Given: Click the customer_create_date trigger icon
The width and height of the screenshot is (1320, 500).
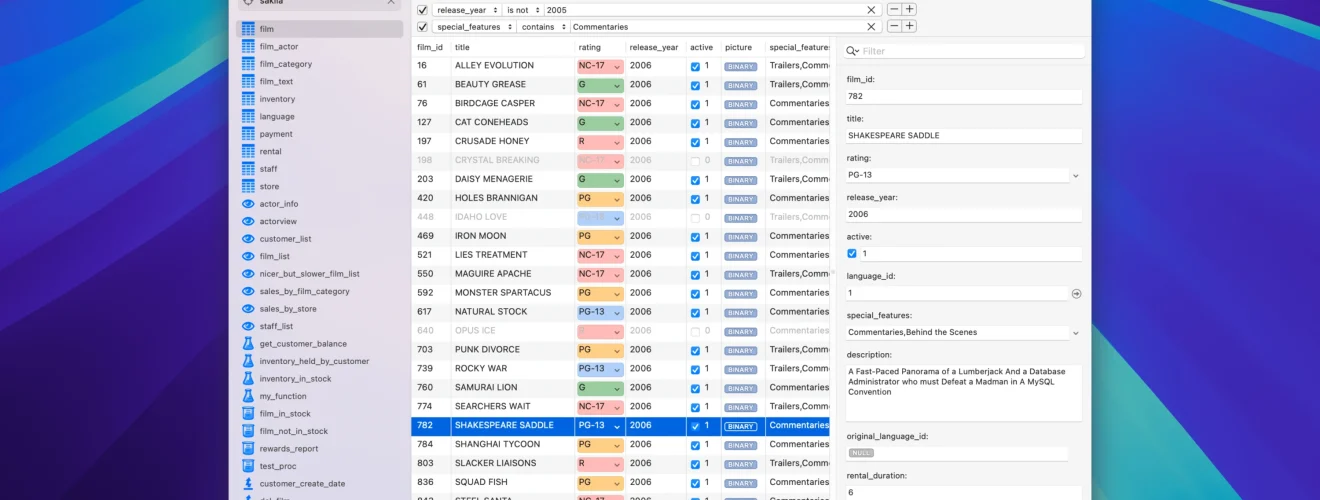Looking at the screenshot, I should pos(249,484).
